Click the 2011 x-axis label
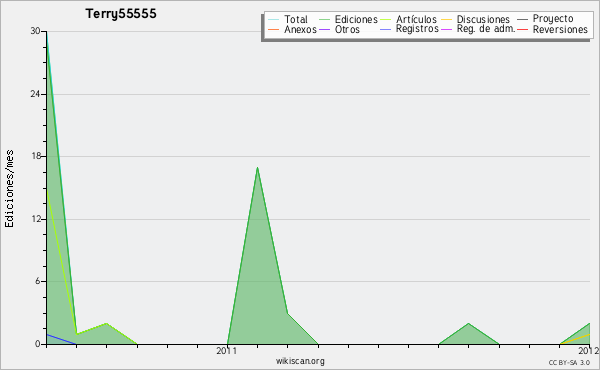Image resolution: width=600 pixels, height=370 pixels. point(227,350)
